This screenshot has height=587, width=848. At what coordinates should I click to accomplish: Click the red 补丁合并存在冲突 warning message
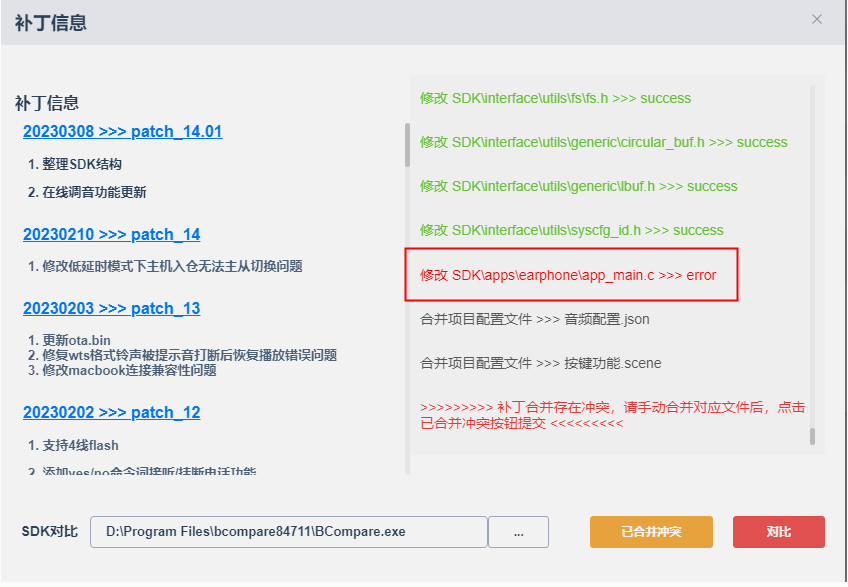click(613, 415)
